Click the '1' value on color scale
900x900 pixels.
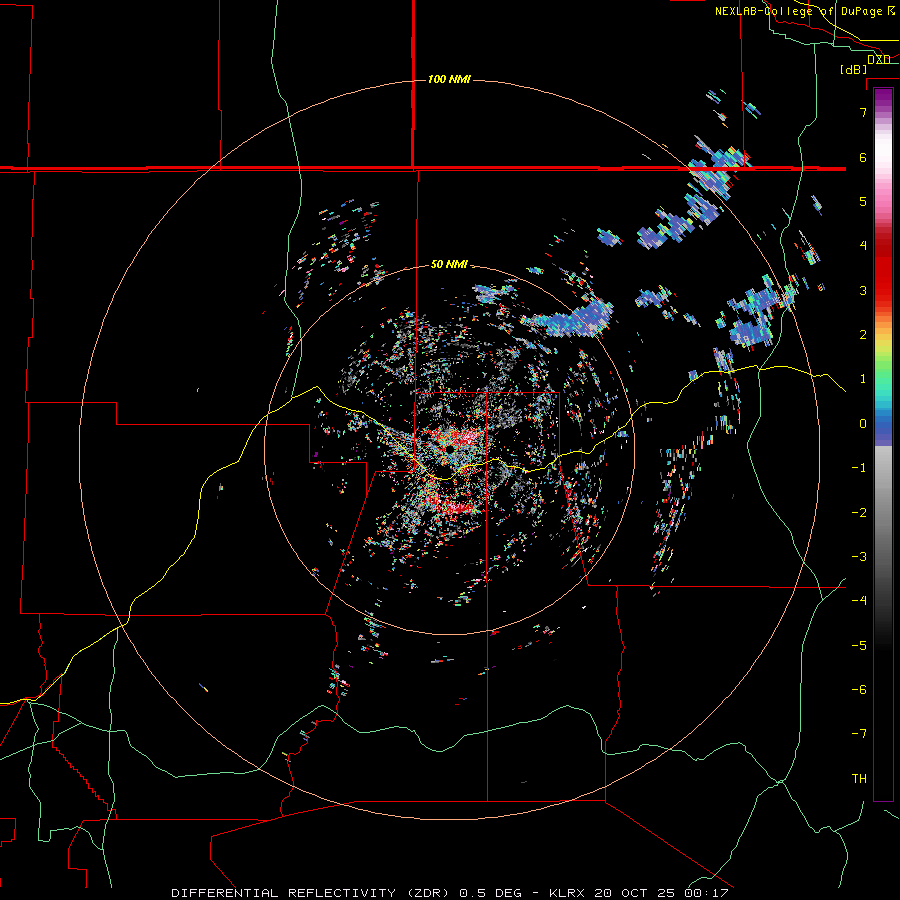click(x=863, y=379)
